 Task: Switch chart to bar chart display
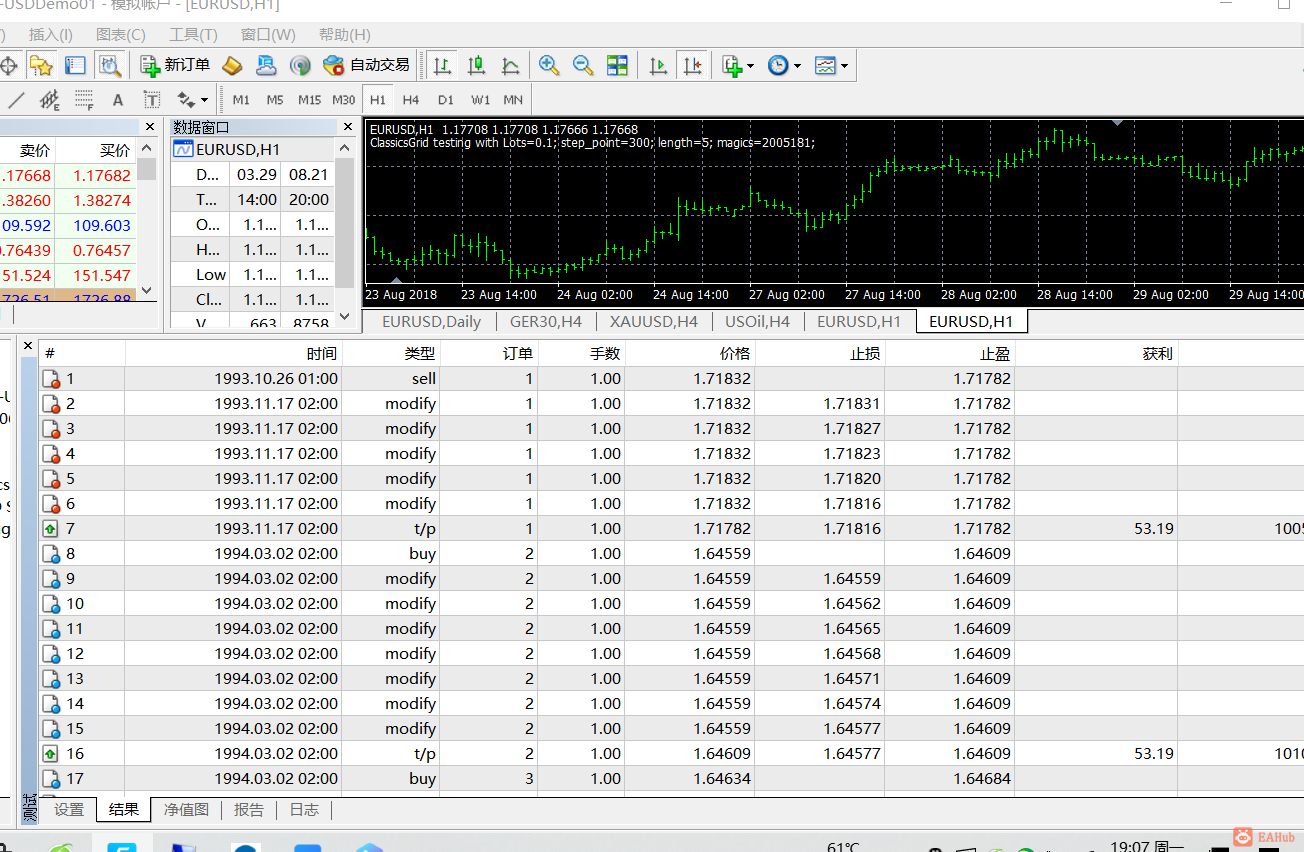[442, 66]
